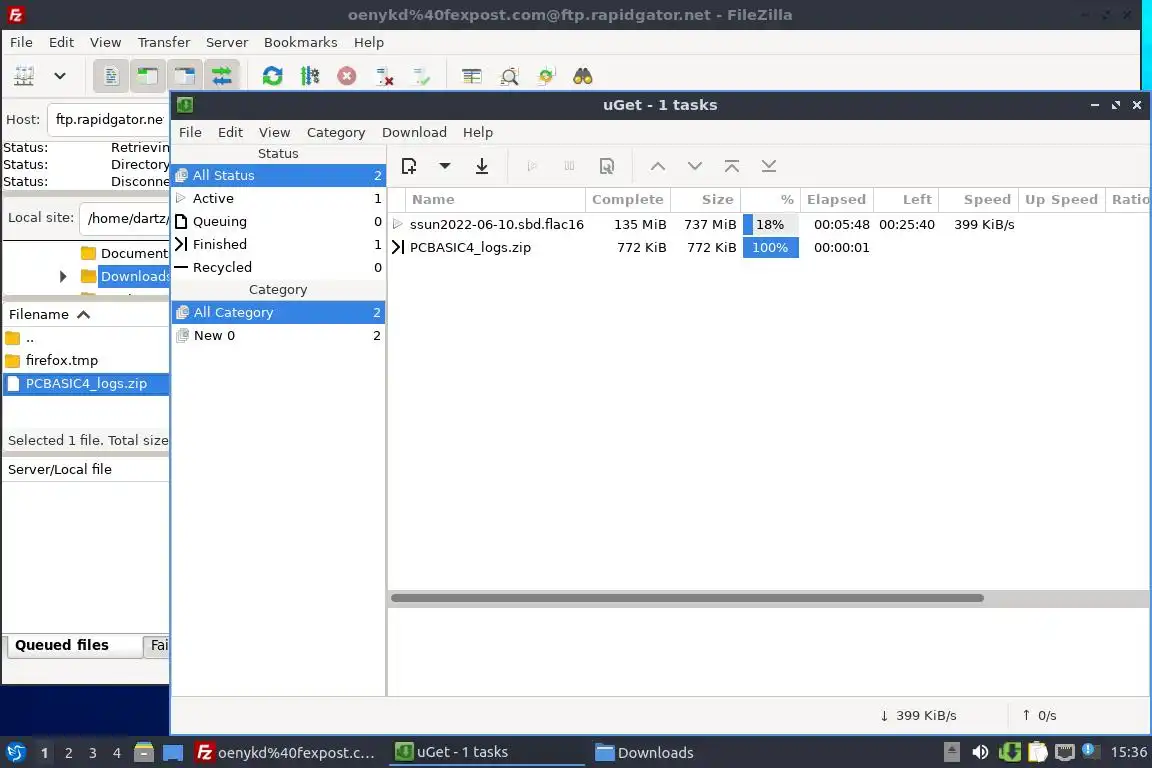Click the volume icon in system tray
The width and height of the screenshot is (1152, 768).
tap(979, 752)
